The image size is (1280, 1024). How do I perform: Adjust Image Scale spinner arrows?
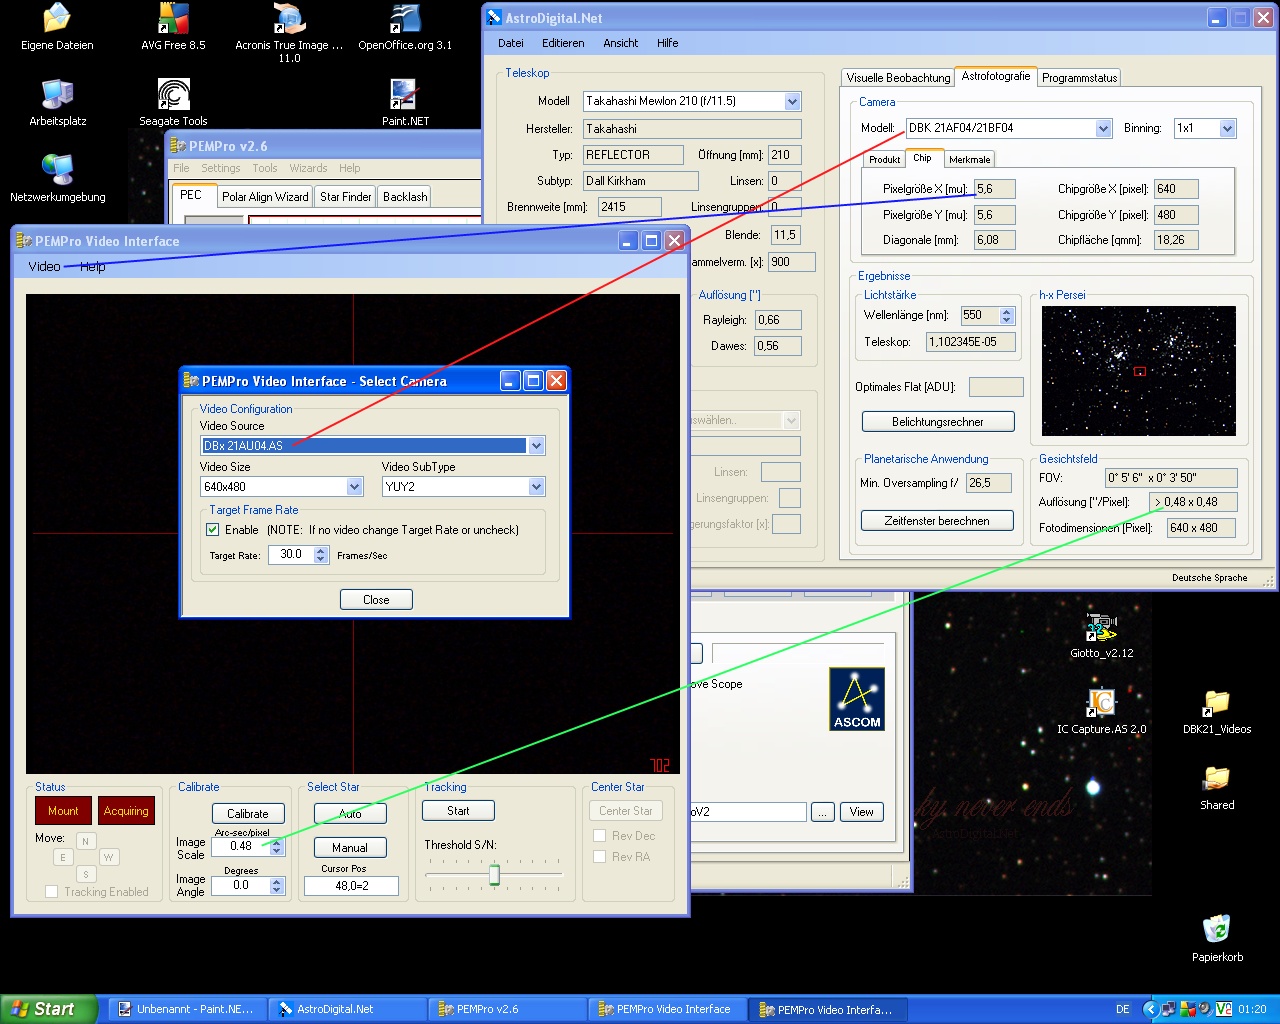(277, 846)
